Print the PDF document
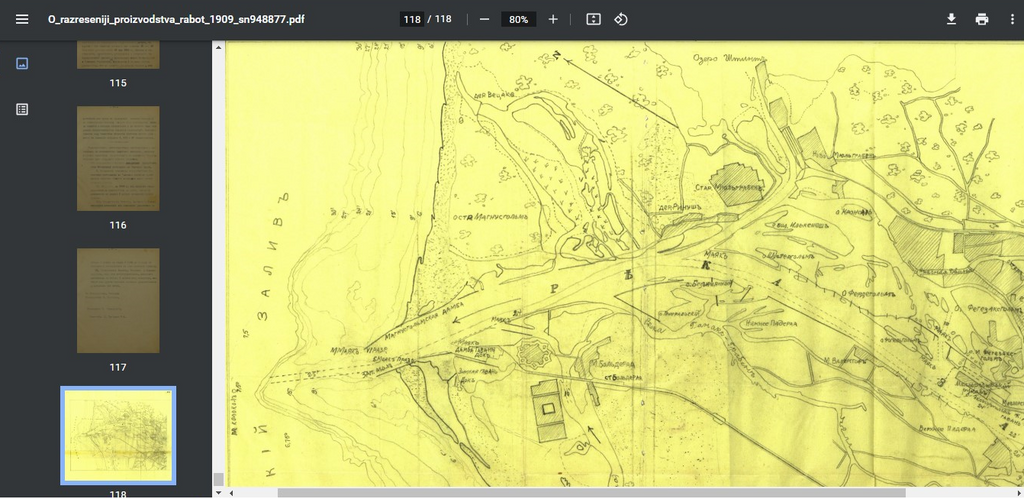Viewport: 1024px width, 499px height. coord(982,19)
